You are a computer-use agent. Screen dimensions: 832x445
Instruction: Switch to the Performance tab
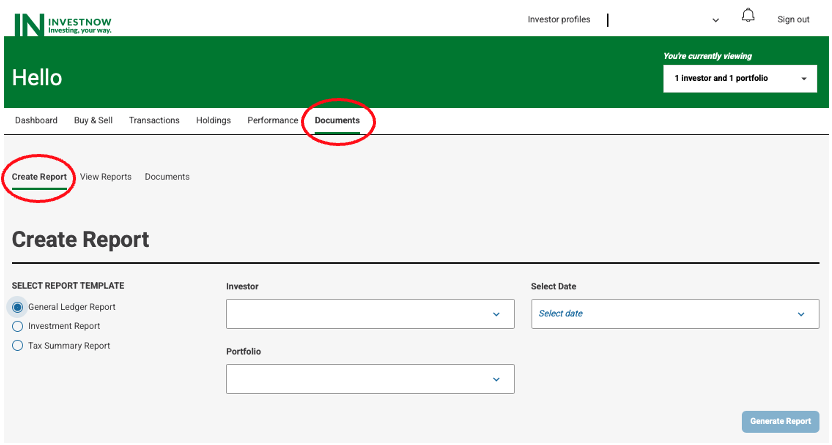[x=273, y=120]
